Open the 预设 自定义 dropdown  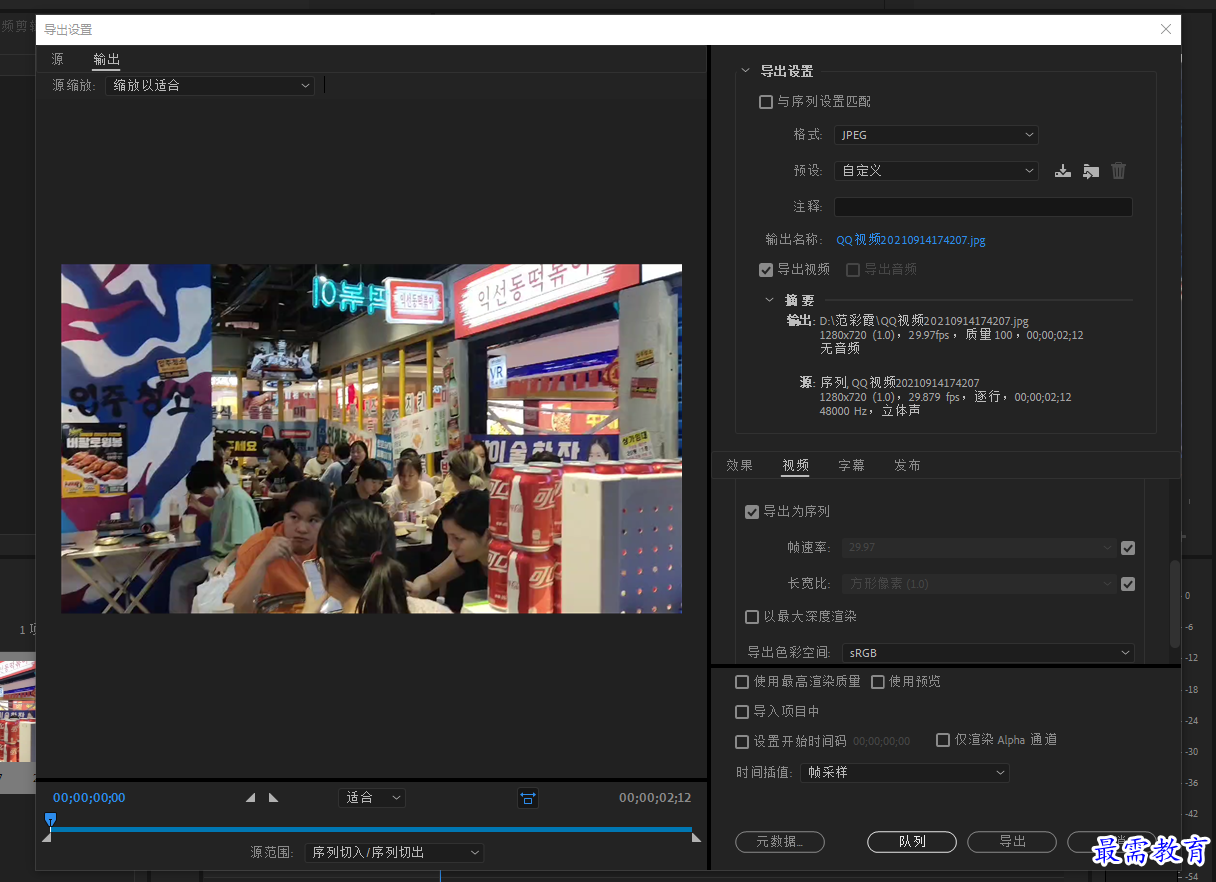(936, 171)
